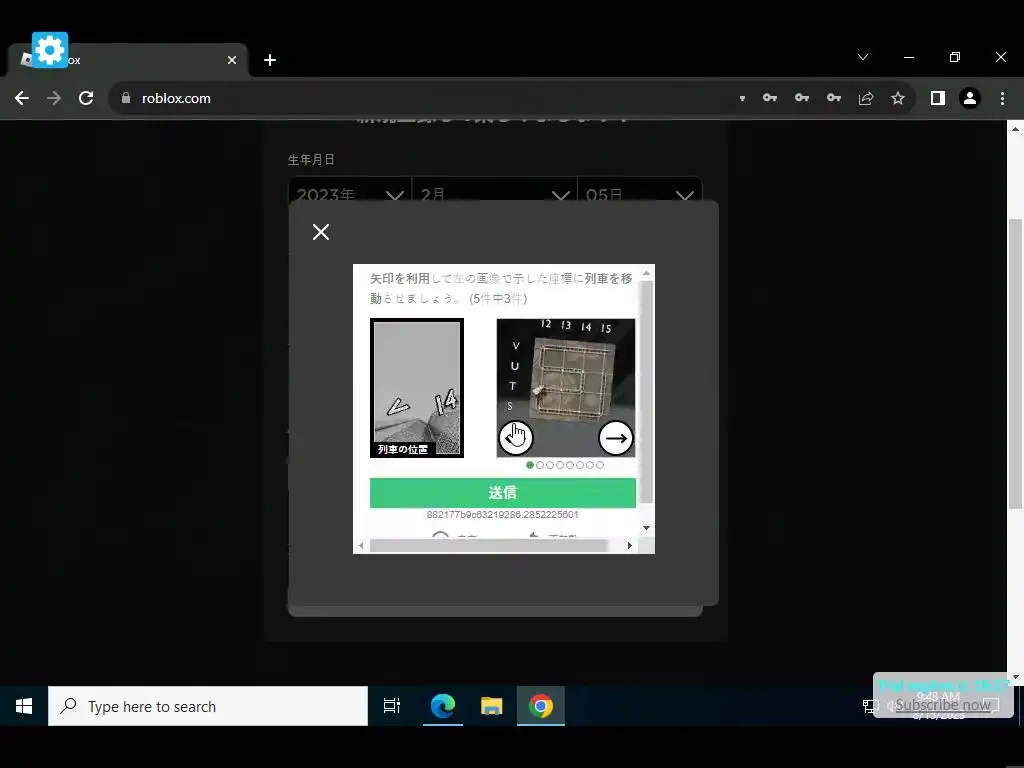Click the green 送信 submit button
Viewport: 1024px width, 768px height.
click(502, 492)
